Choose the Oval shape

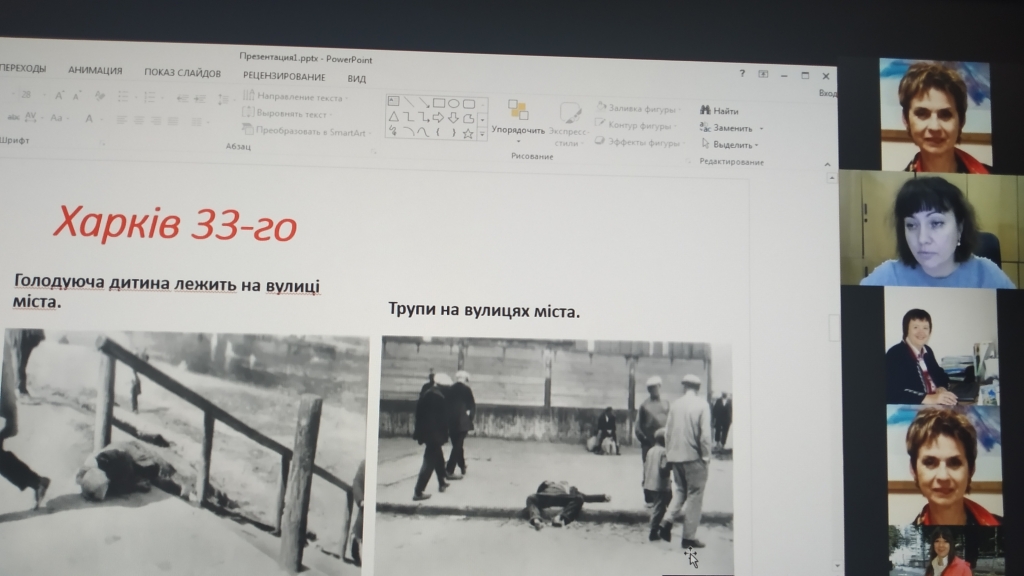[453, 103]
